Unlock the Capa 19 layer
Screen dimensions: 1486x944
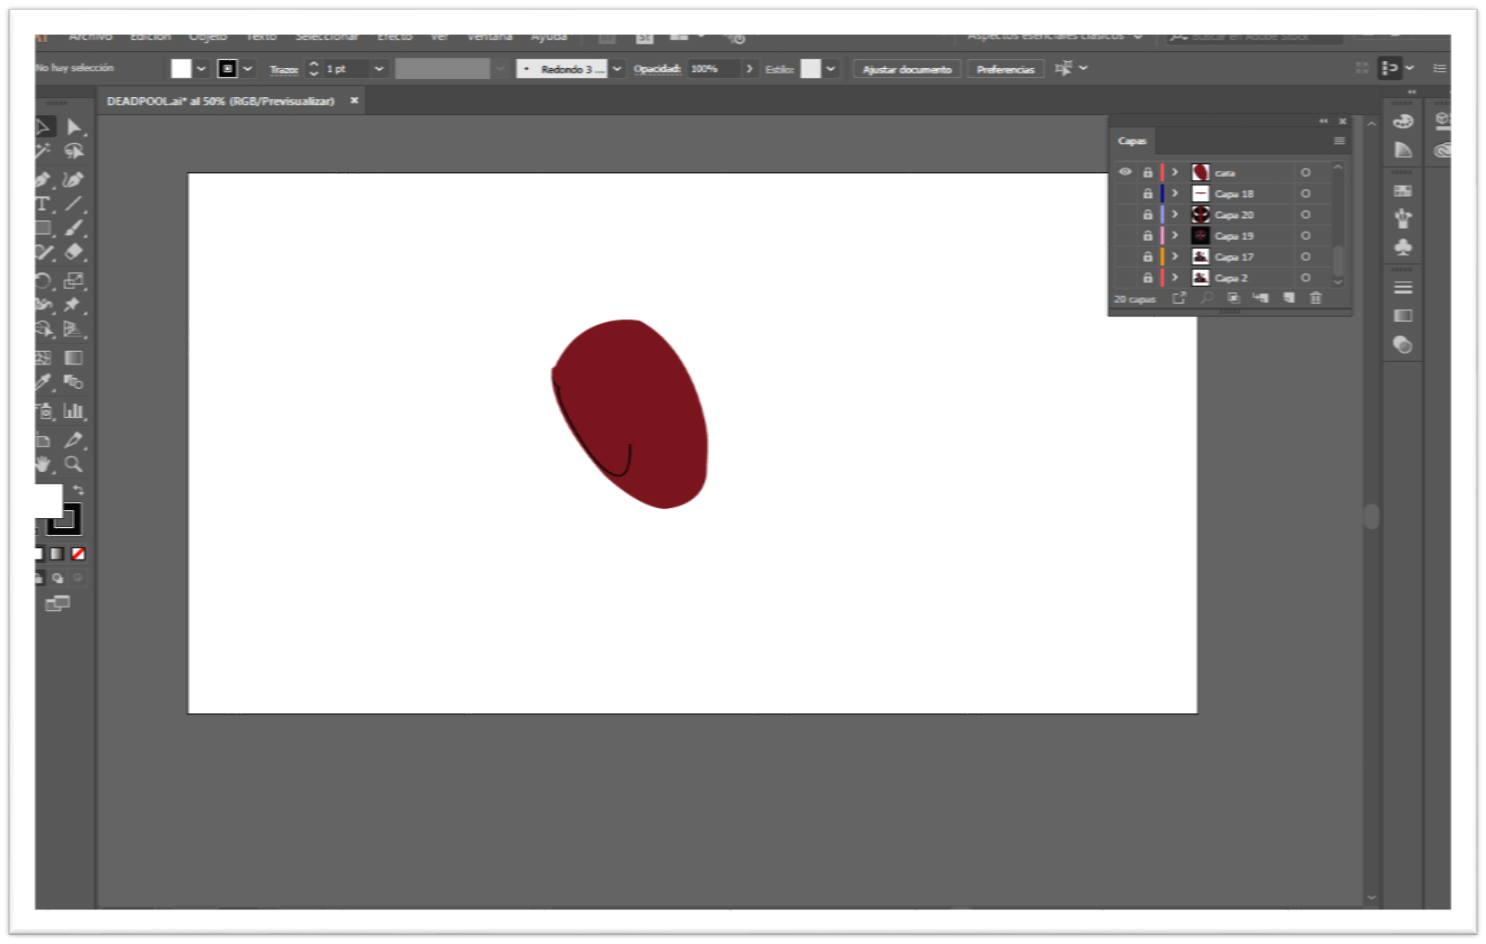(1148, 235)
